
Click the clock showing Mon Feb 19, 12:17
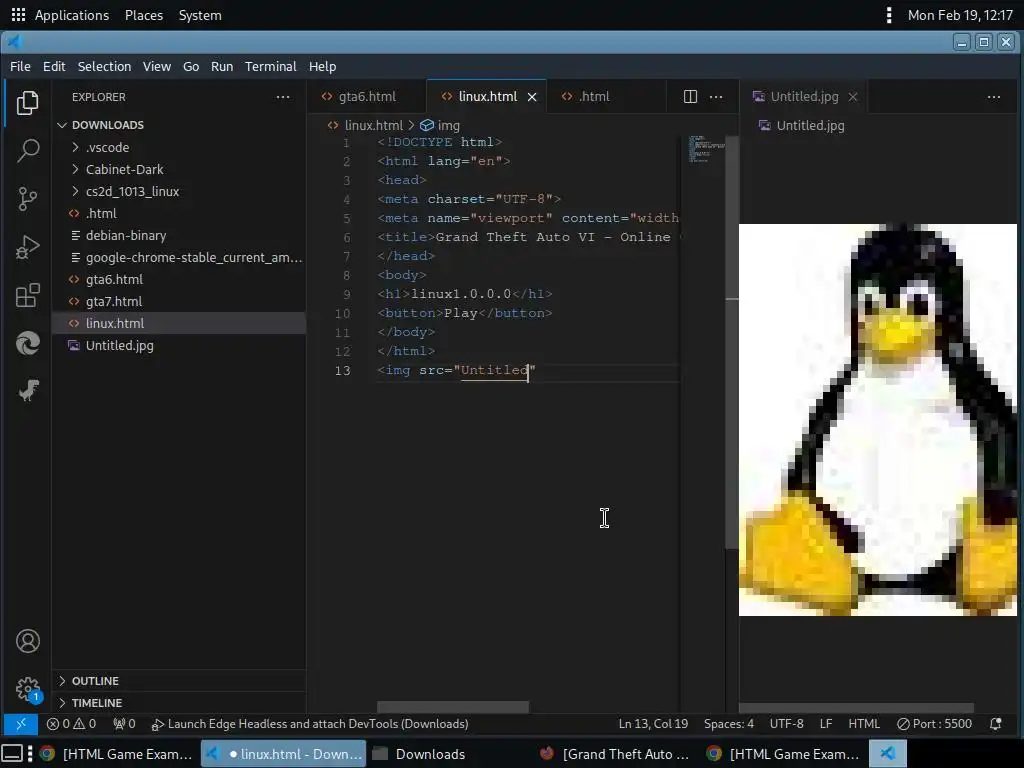(x=960, y=15)
